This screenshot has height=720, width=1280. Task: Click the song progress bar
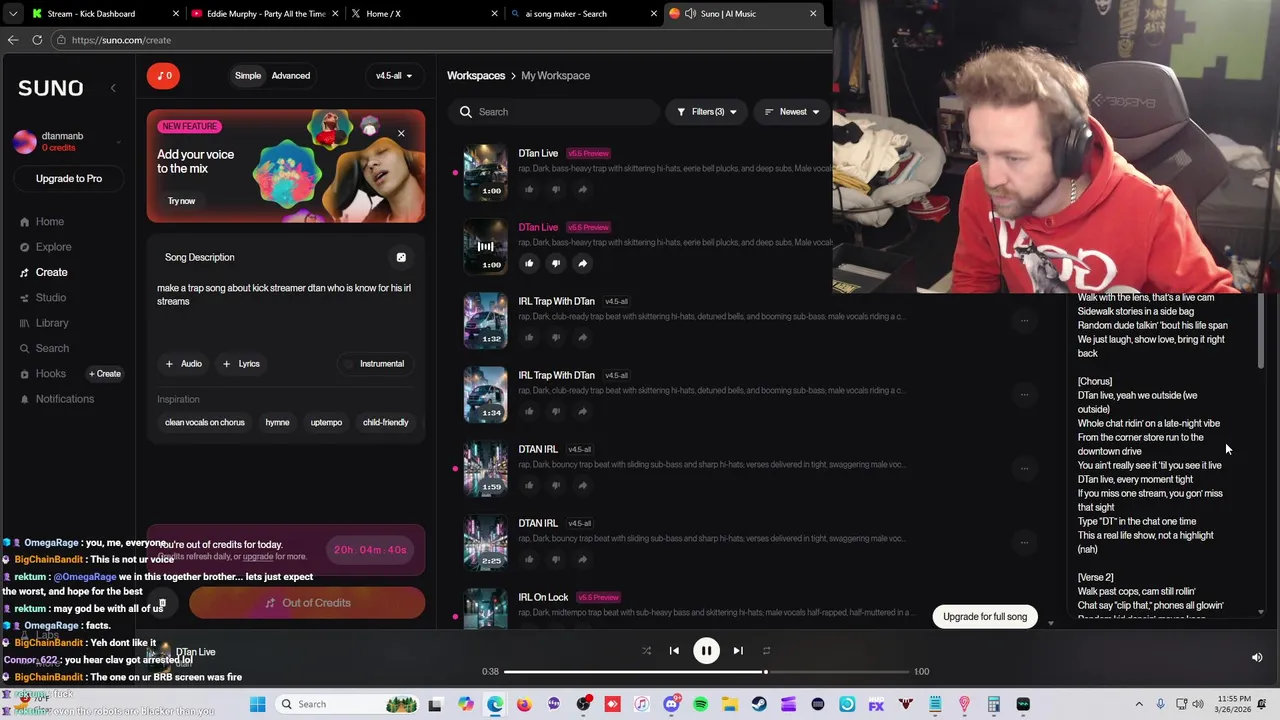click(x=706, y=672)
